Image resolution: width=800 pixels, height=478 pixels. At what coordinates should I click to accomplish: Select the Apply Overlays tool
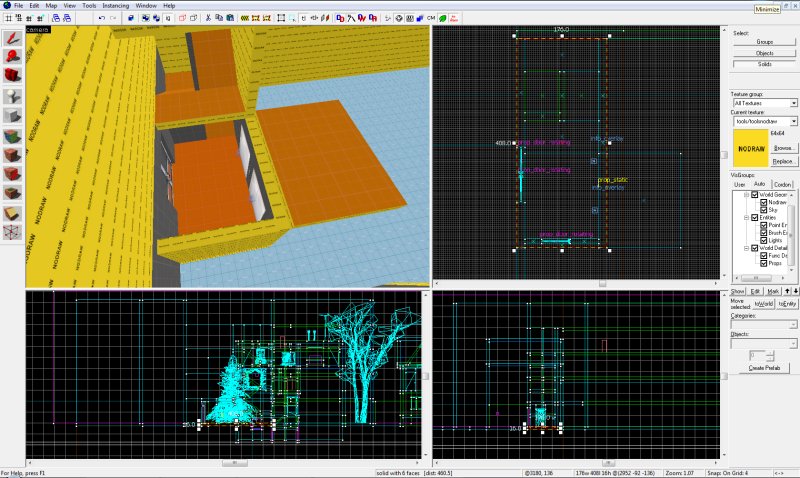pos(12,193)
